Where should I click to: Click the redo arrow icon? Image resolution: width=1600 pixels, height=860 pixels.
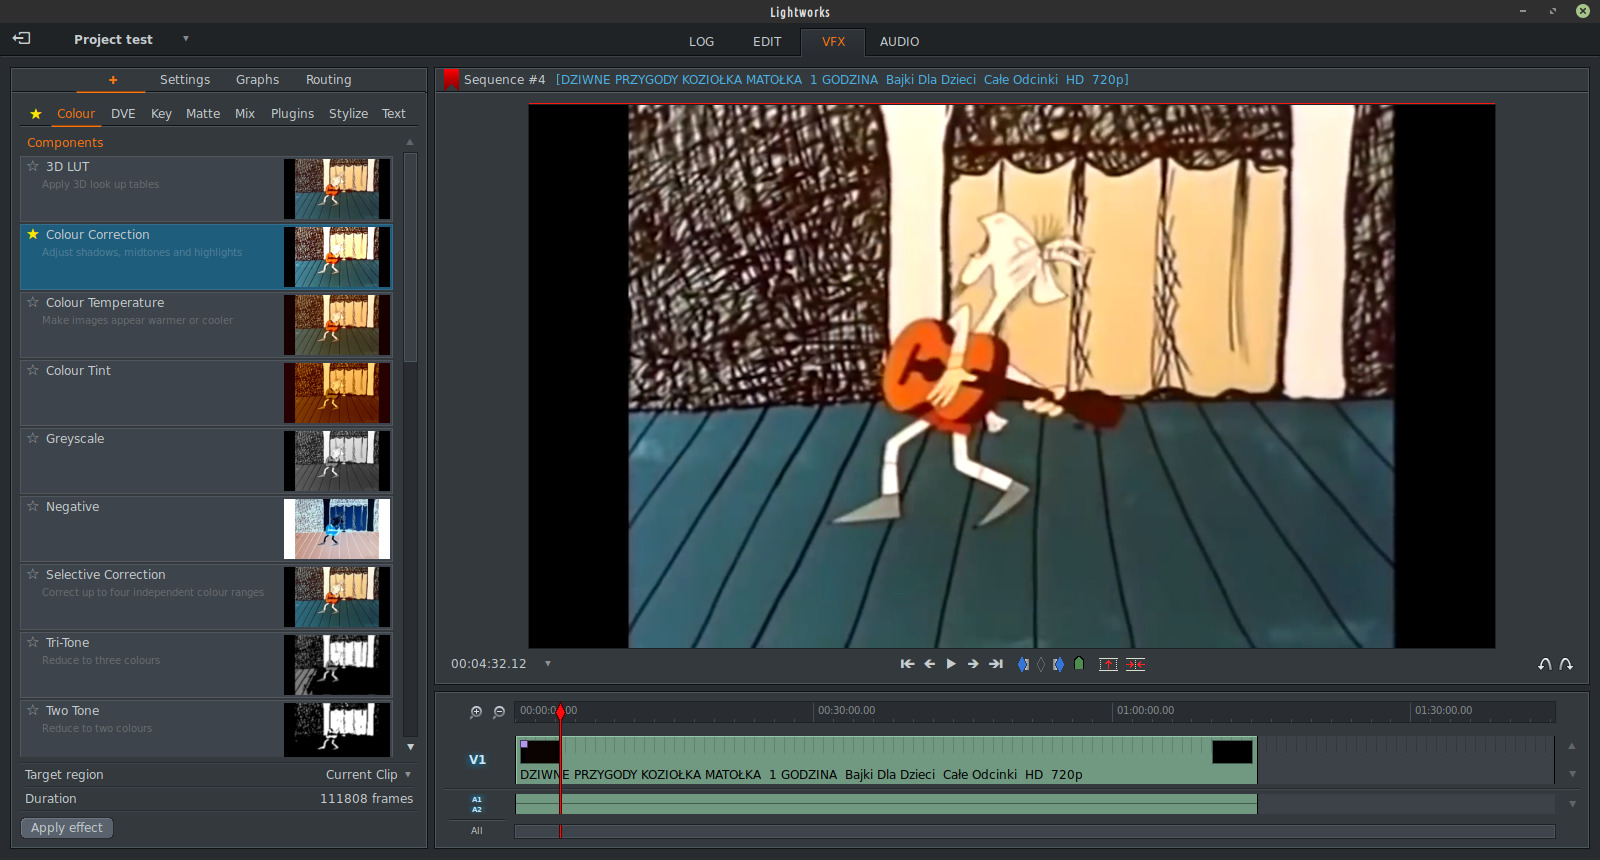(1566, 664)
